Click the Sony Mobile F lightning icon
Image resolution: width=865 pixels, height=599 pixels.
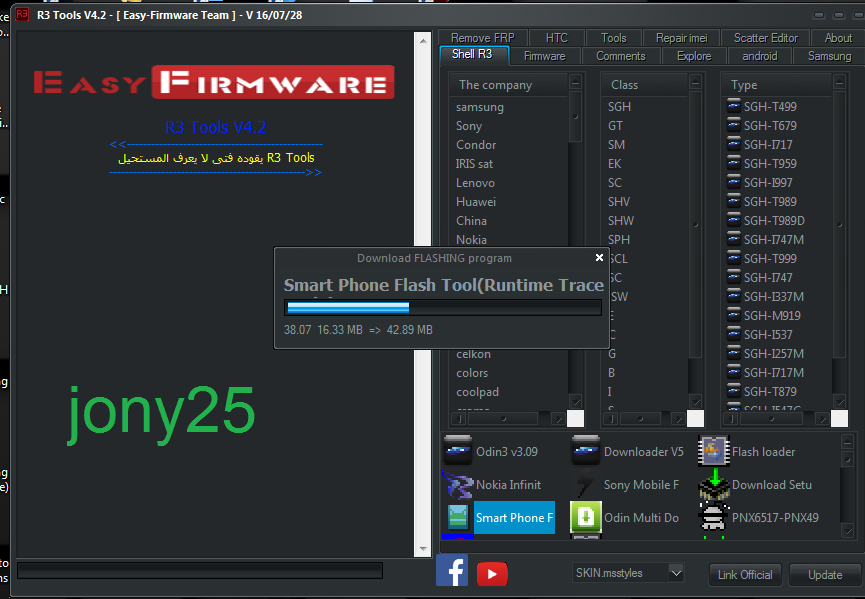(586, 485)
